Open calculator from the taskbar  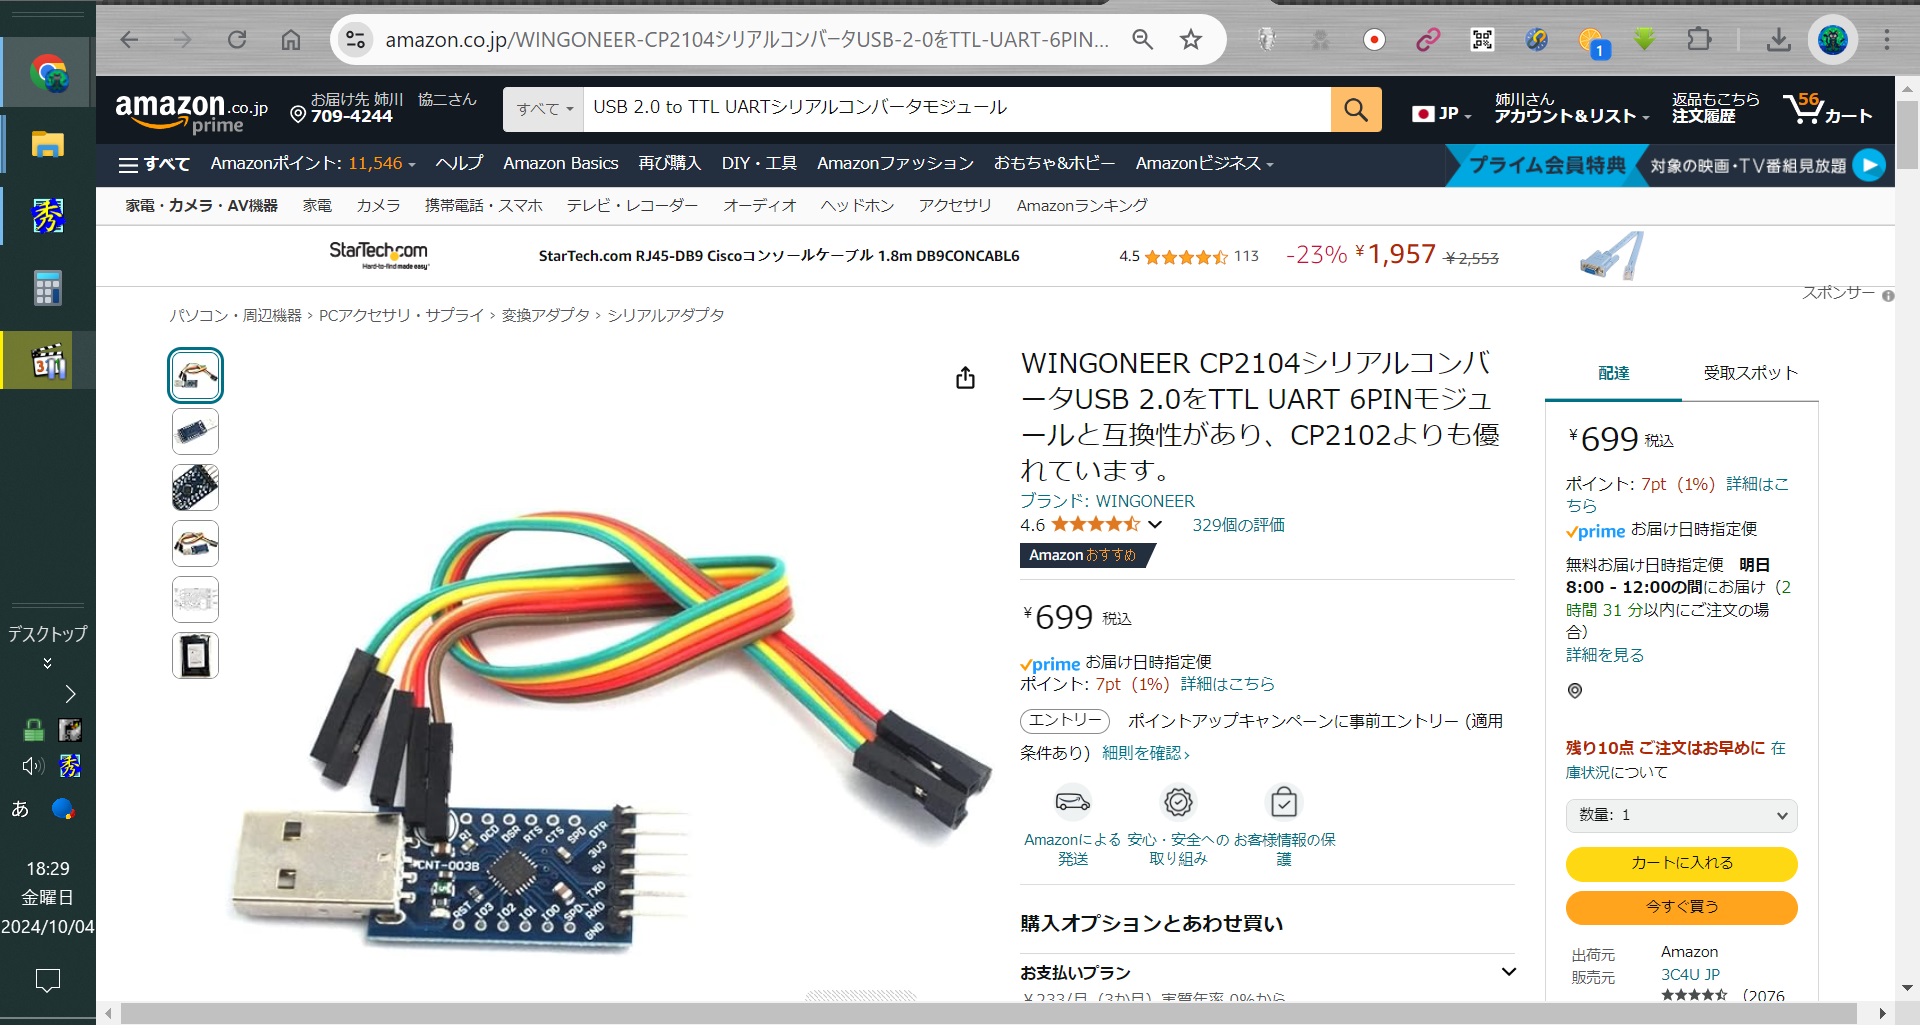(x=47, y=289)
